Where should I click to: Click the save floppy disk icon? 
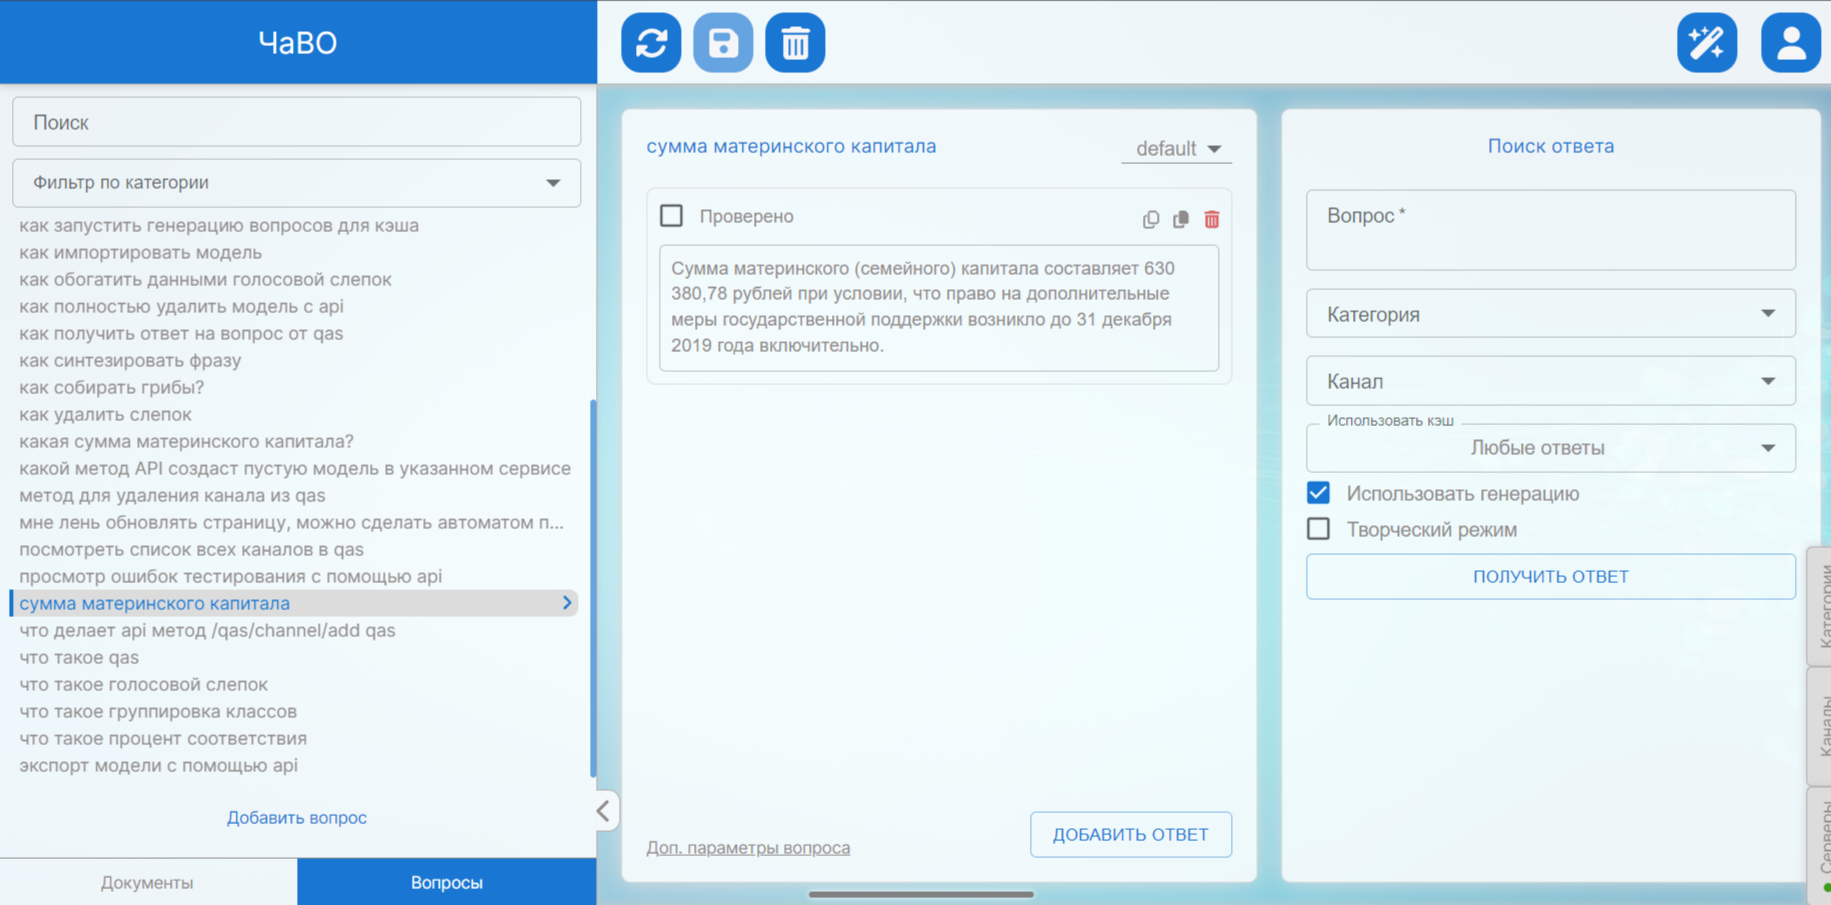click(723, 43)
